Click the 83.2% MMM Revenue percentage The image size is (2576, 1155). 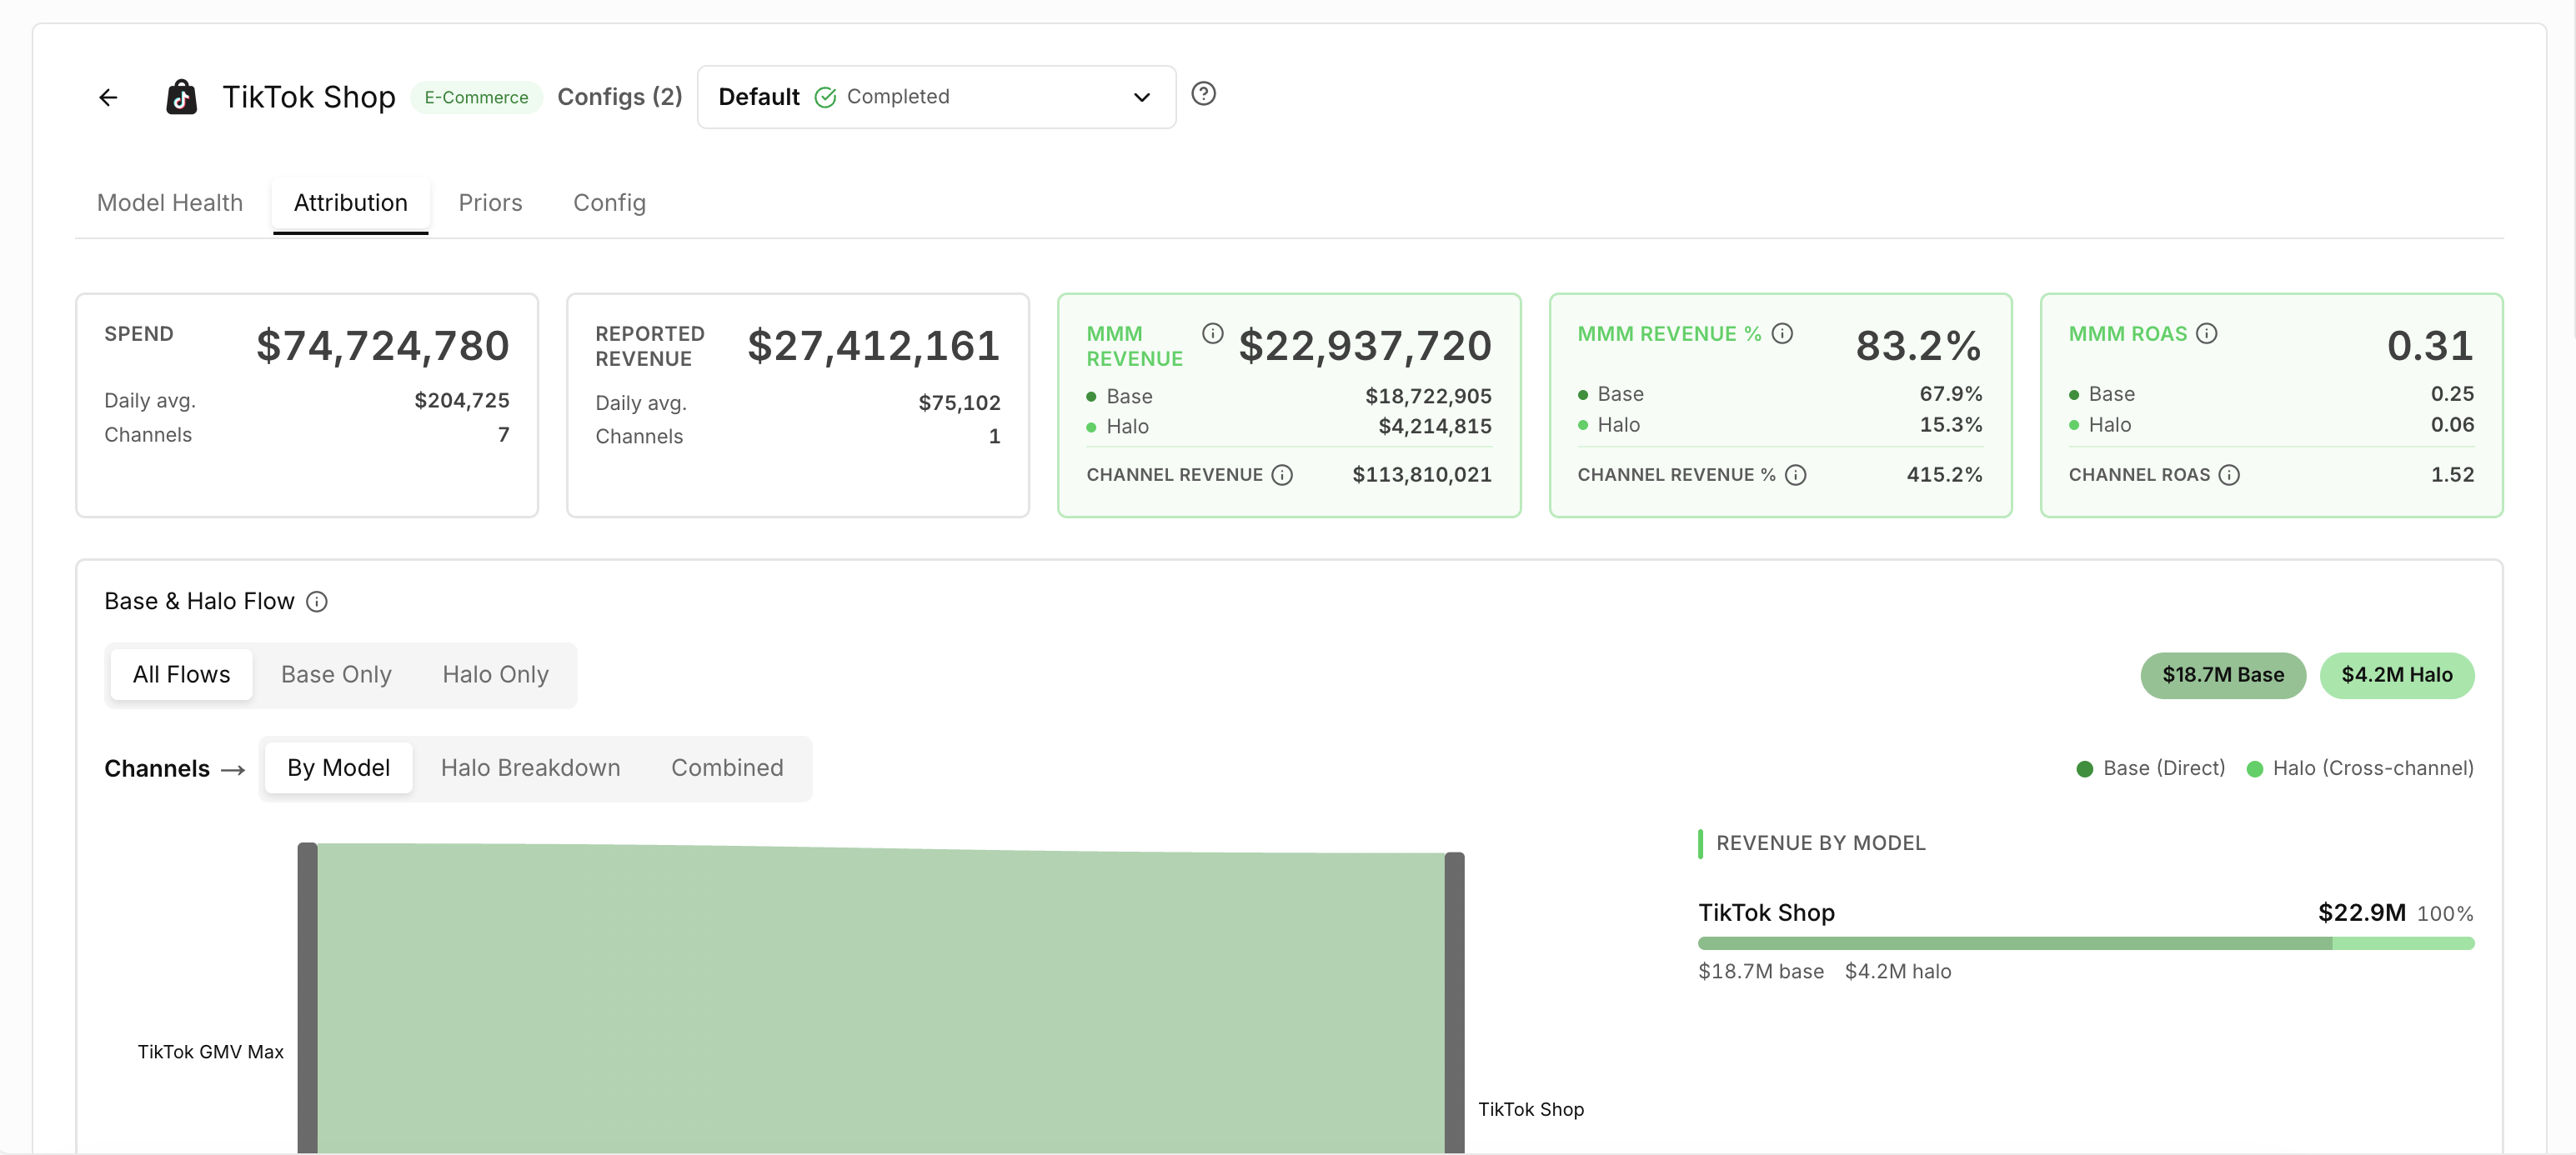click(1919, 346)
